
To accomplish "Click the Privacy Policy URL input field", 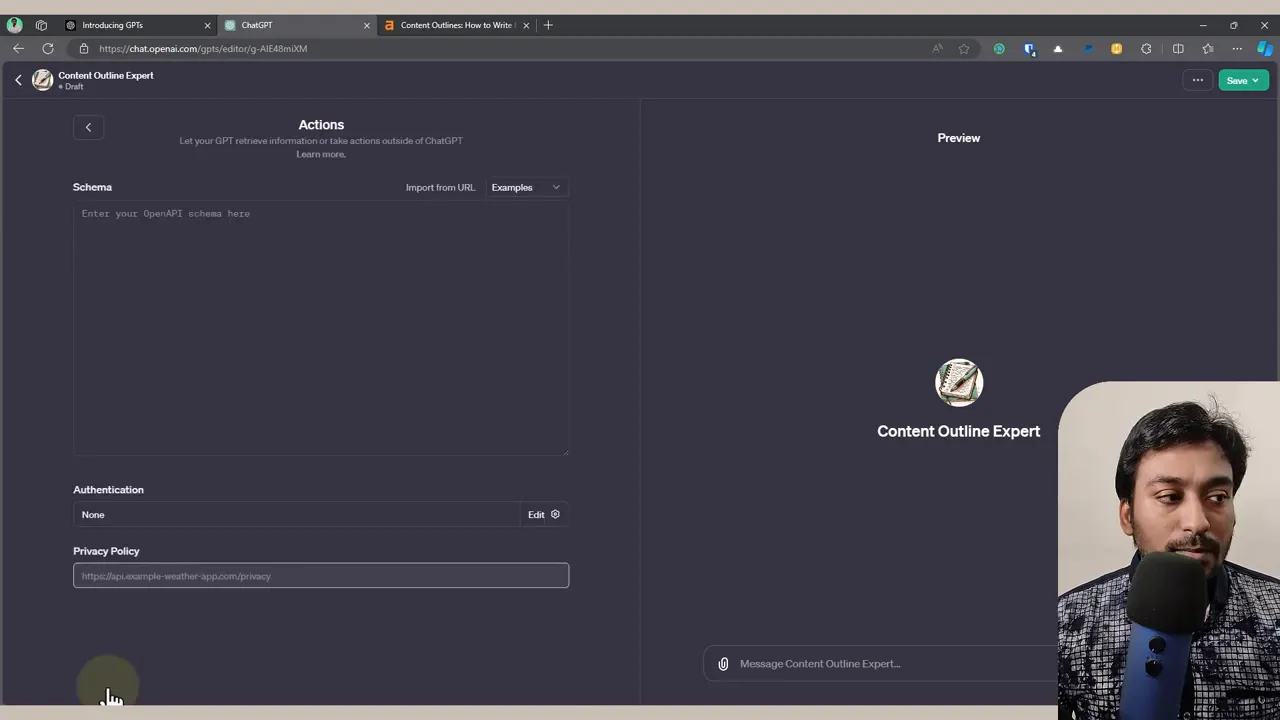I will (320, 575).
